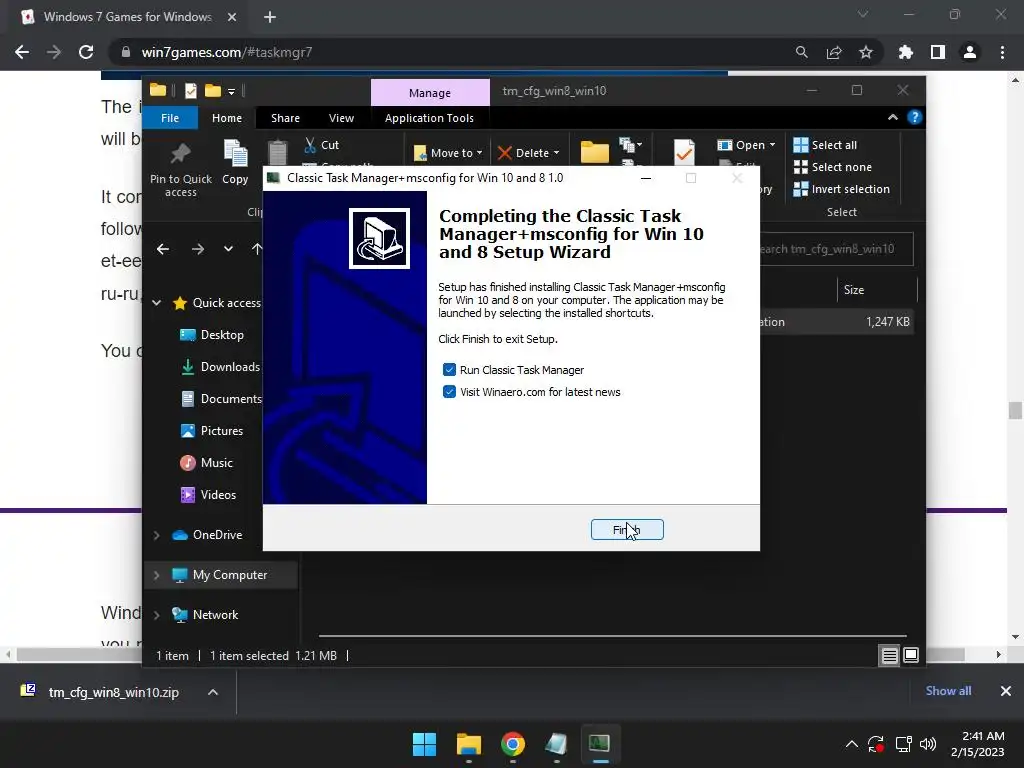Collapse the Explorer ribbon chevron
The image size is (1024, 768).
[x=893, y=118]
